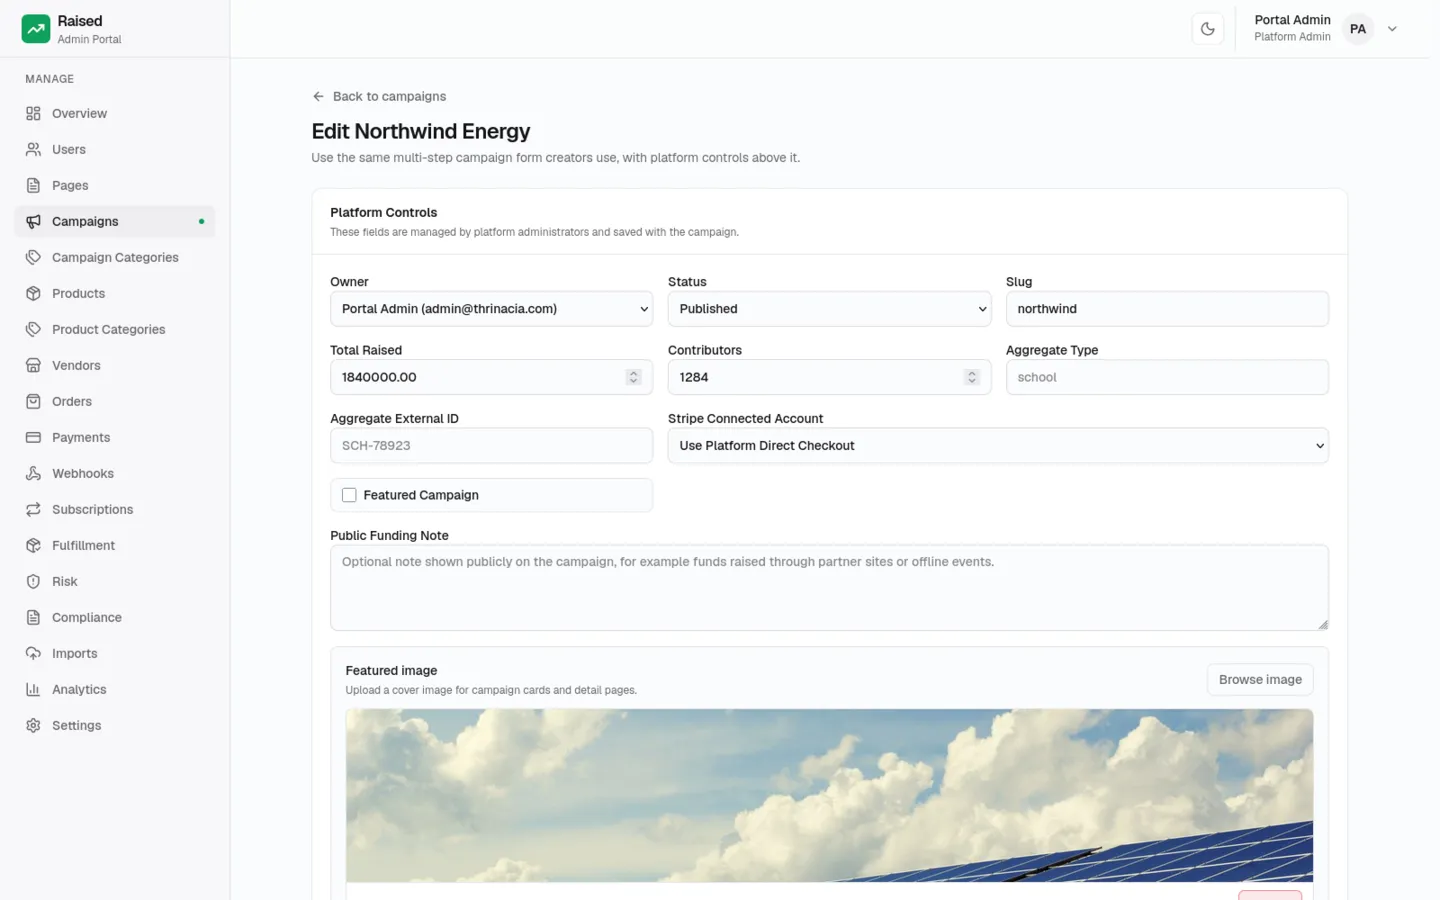Click the Subscriptions repeat icon

(x=33, y=509)
